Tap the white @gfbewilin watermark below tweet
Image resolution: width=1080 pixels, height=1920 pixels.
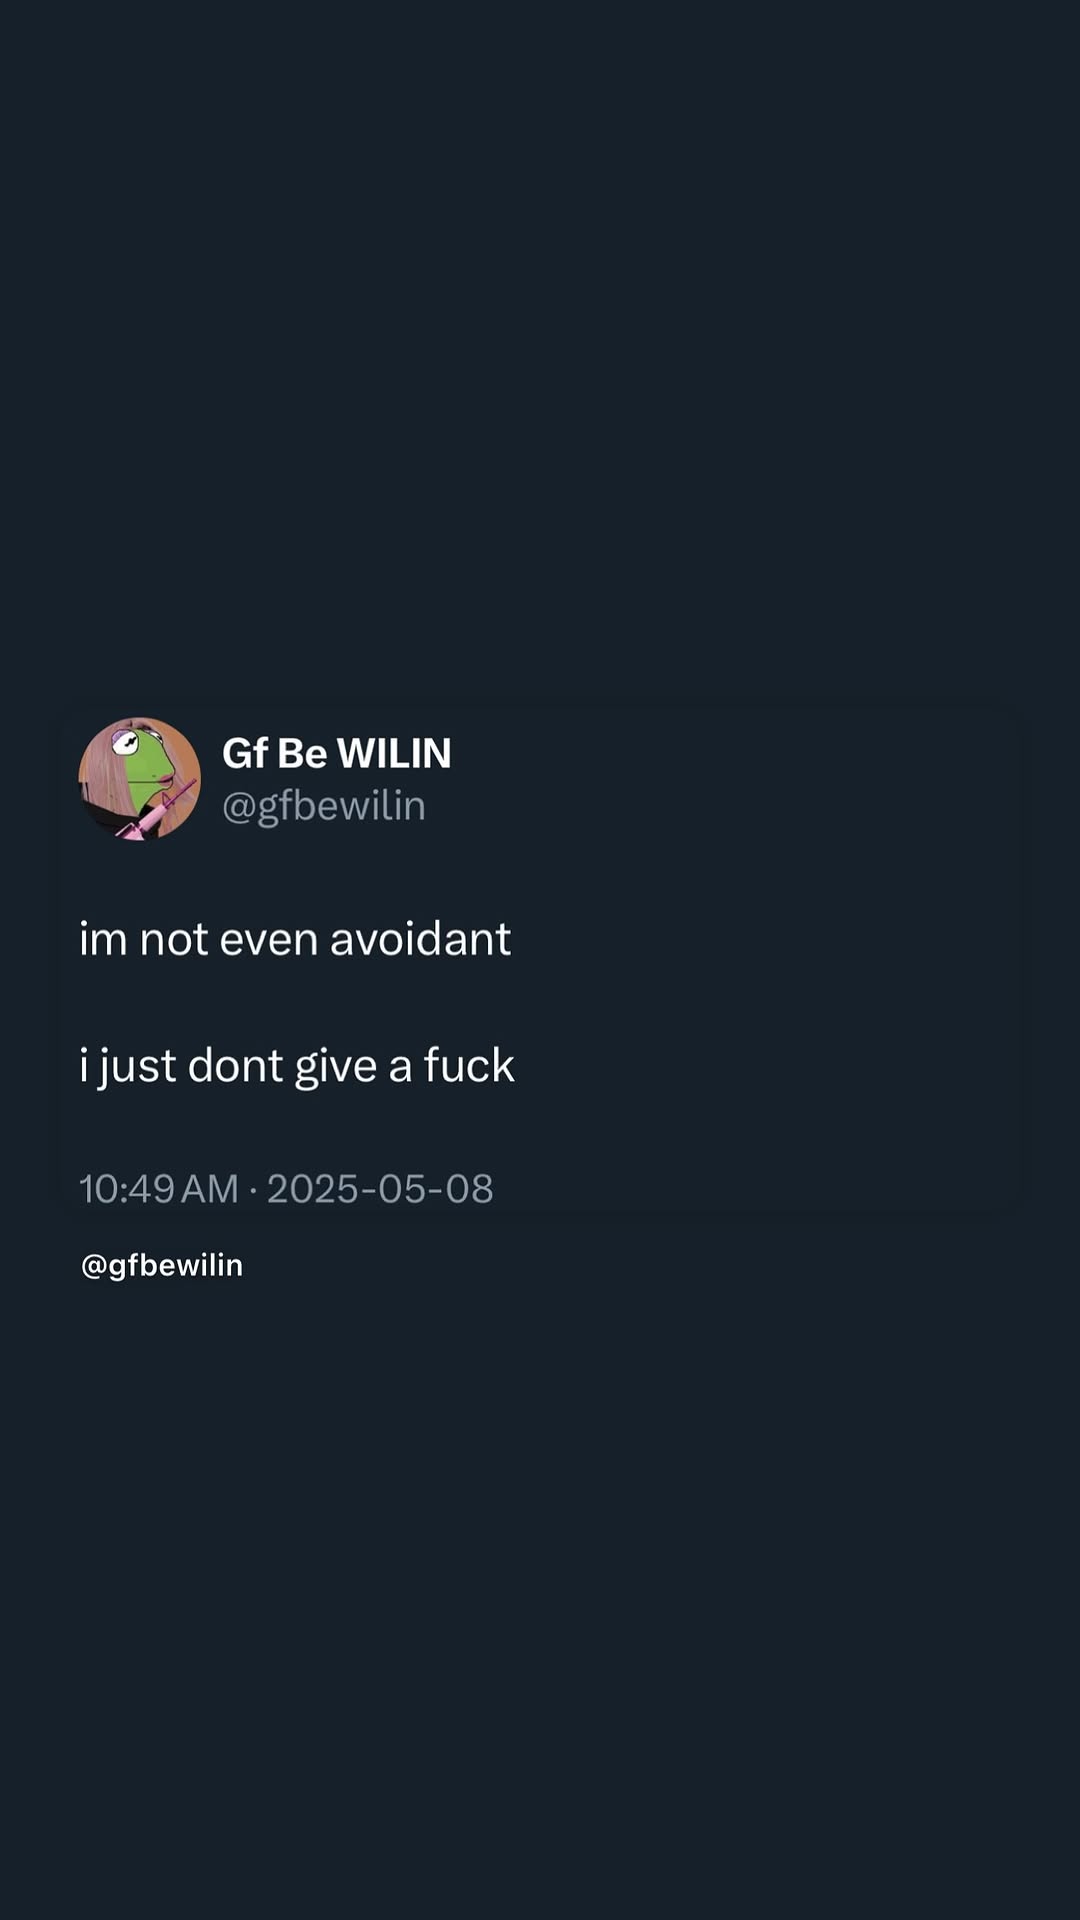tap(162, 1266)
